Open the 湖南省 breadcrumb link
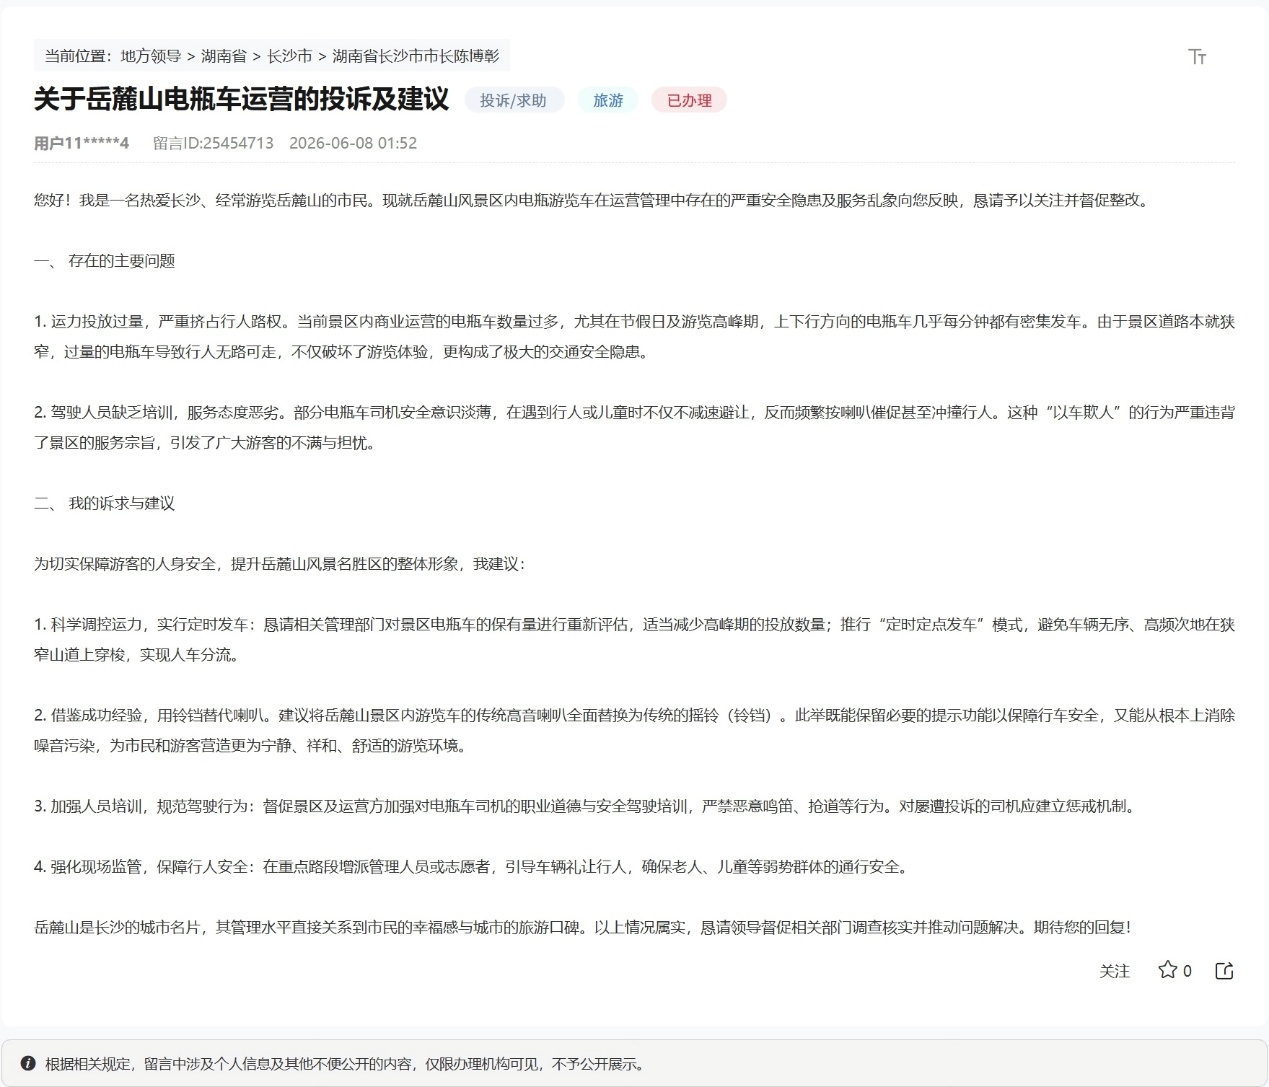The height and width of the screenshot is (1087, 1269). [x=224, y=56]
